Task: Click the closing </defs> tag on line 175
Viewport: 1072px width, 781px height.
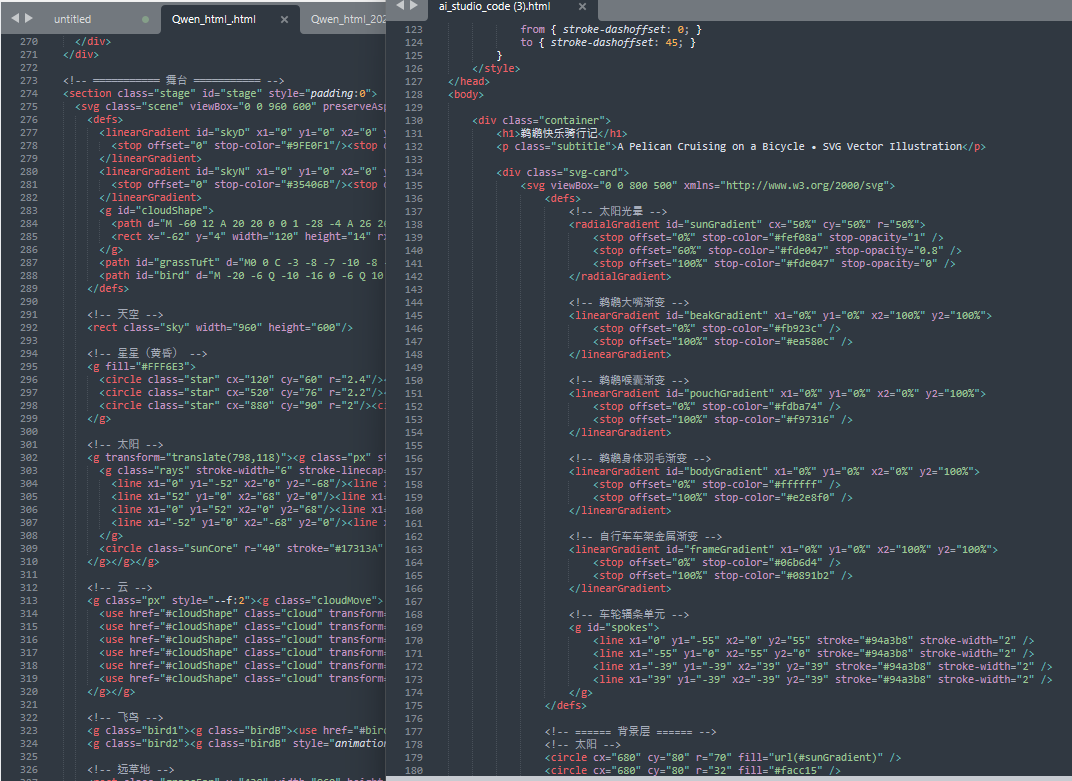Action: 565,704
